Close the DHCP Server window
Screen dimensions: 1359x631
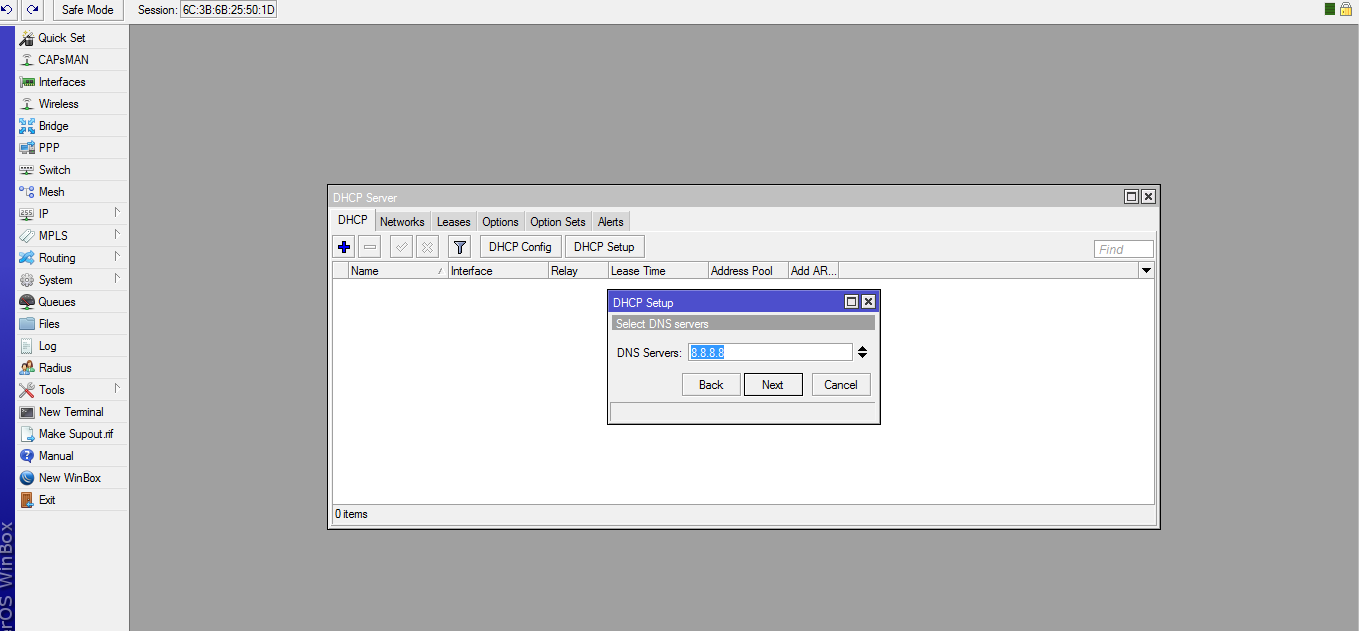click(1148, 197)
